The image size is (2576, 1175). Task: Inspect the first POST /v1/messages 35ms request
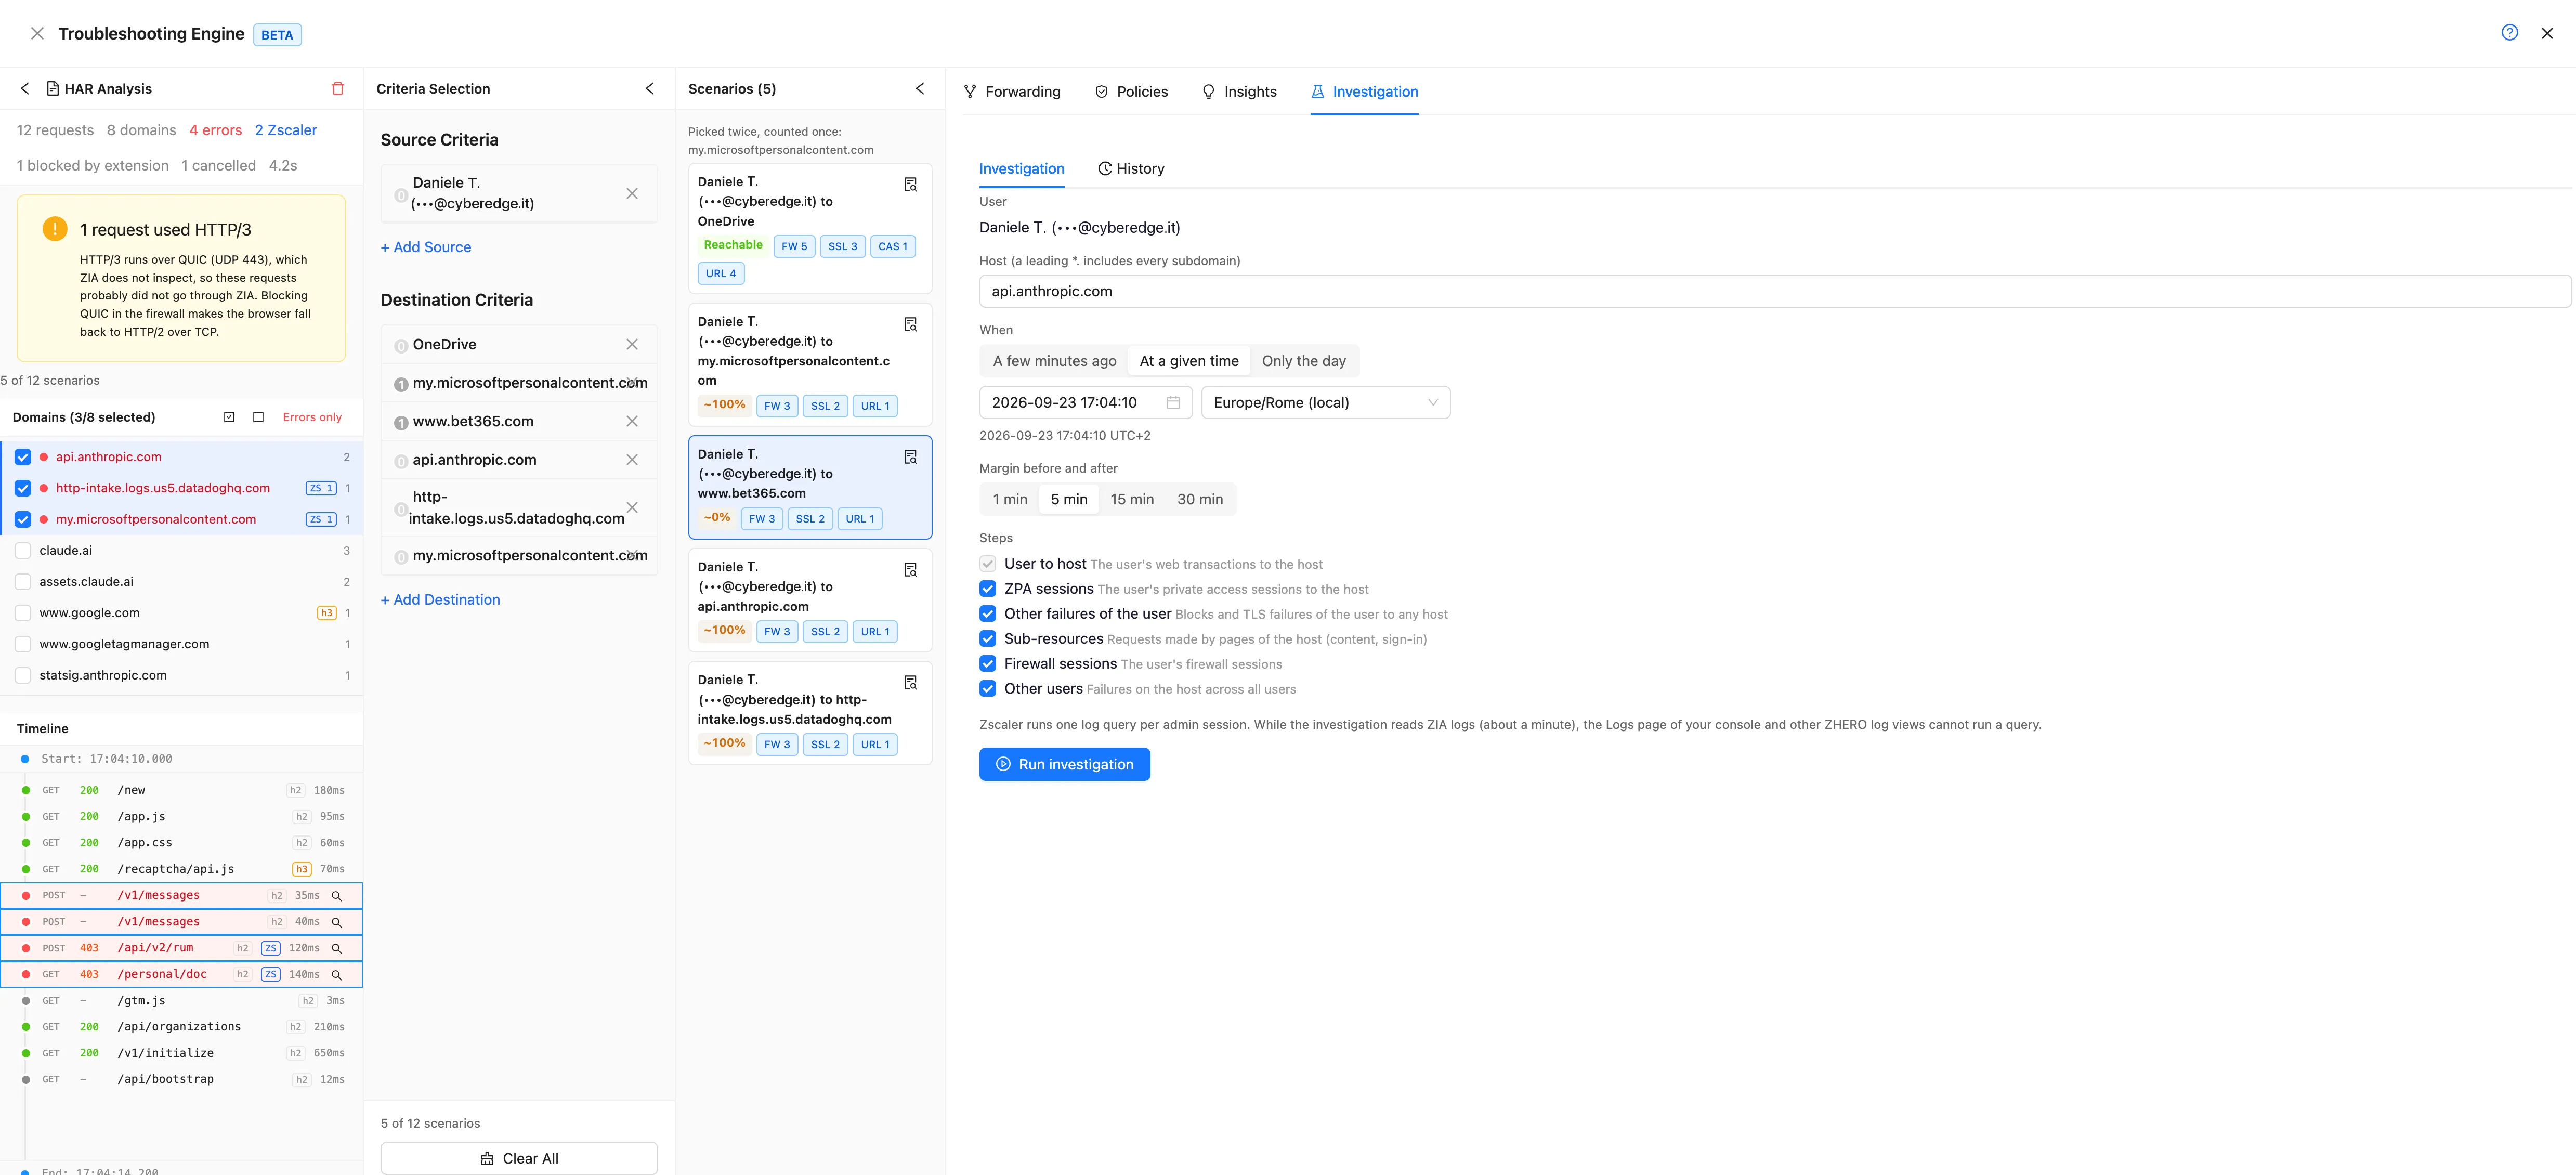click(337, 896)
